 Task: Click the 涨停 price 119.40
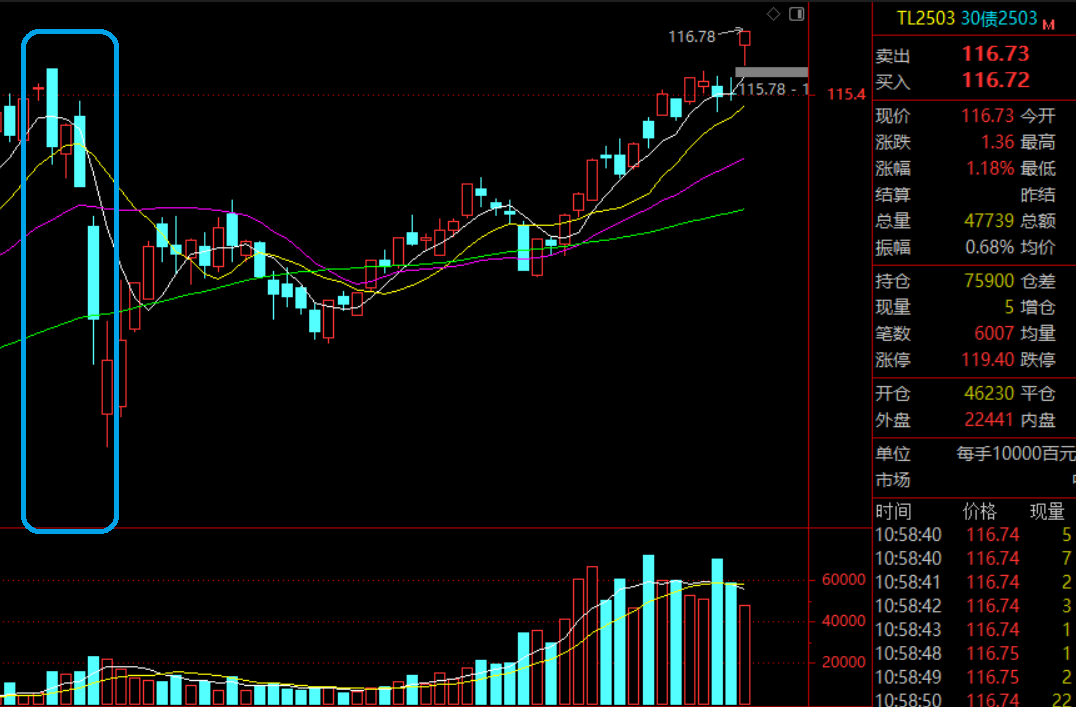(987, 360)
